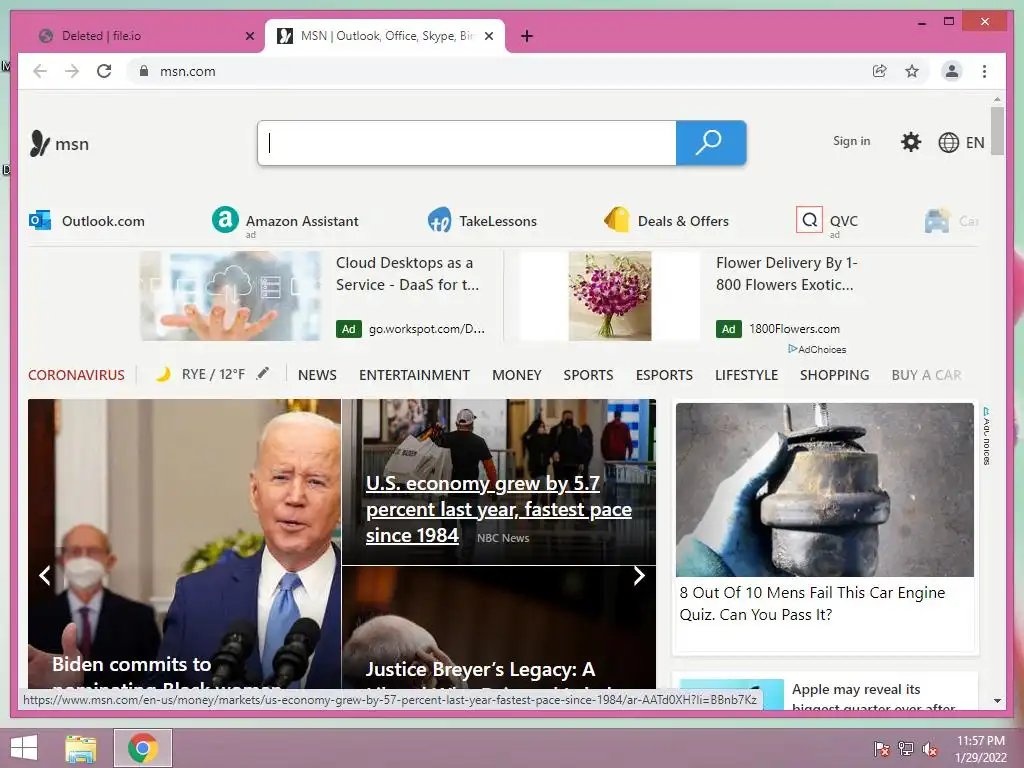Show previous slide in news carousel
This screenshot has height=768, width=1024.
44,575
